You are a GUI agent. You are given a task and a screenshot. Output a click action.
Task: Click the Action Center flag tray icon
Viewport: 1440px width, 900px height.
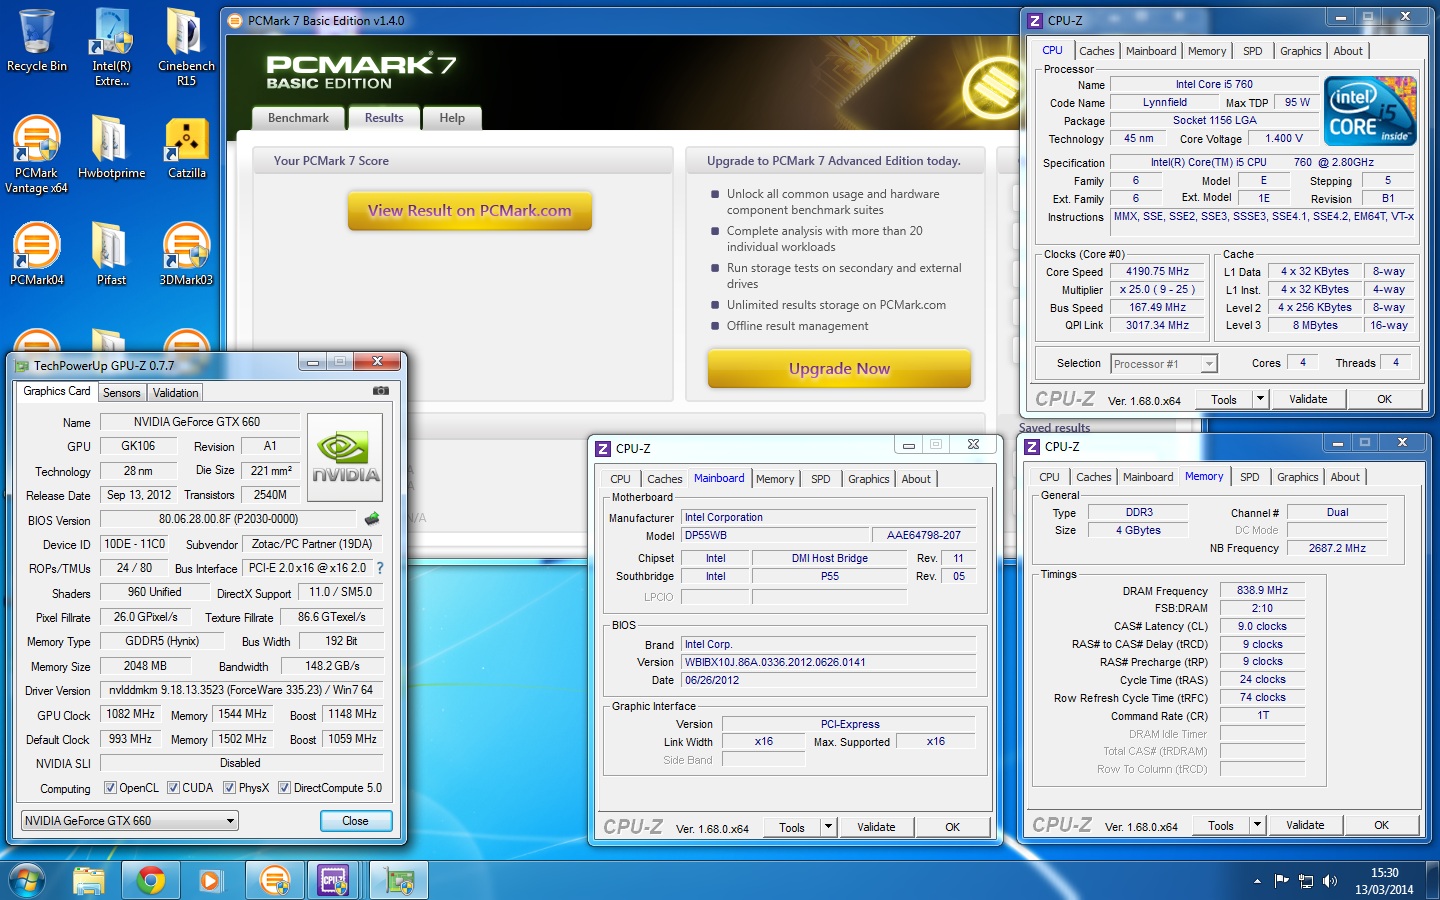[1282, 881]
